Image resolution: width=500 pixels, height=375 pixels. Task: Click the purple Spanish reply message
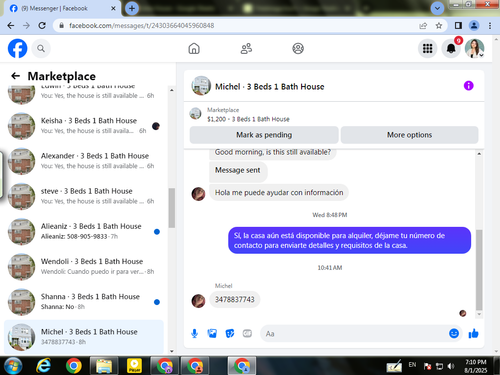click(x=349, y=240)
